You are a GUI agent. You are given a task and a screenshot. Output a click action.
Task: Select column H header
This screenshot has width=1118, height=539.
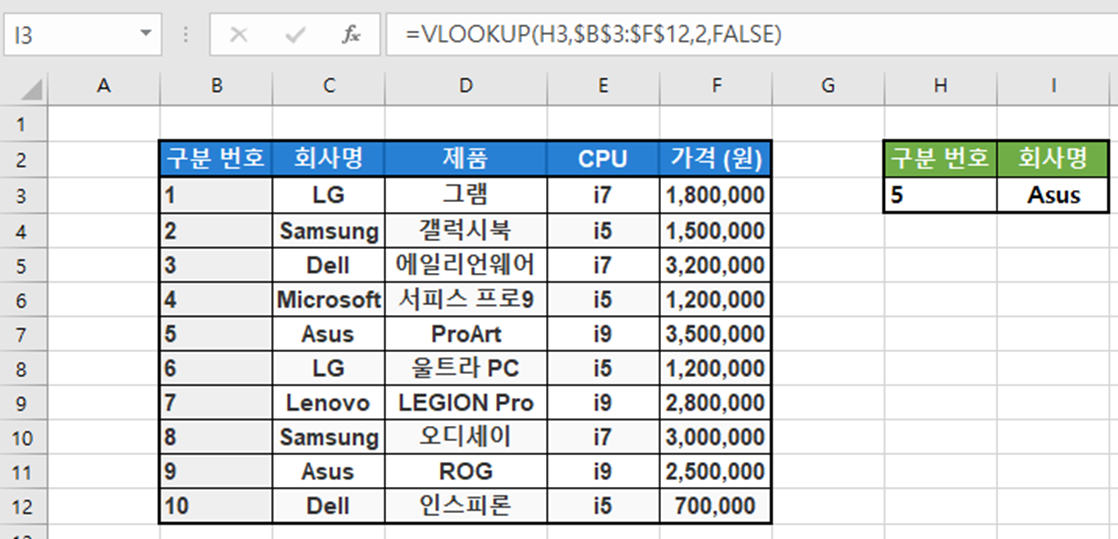pos(940,87)
